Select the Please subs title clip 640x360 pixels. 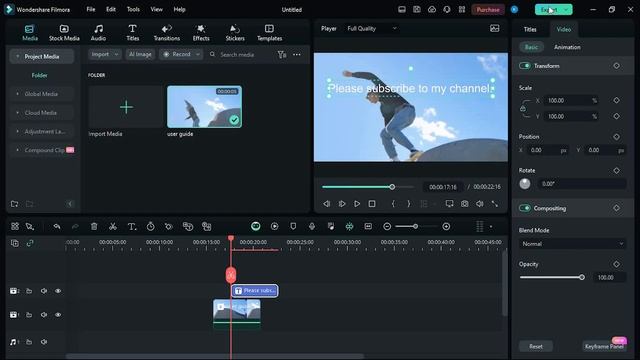[x=255, y=291]
